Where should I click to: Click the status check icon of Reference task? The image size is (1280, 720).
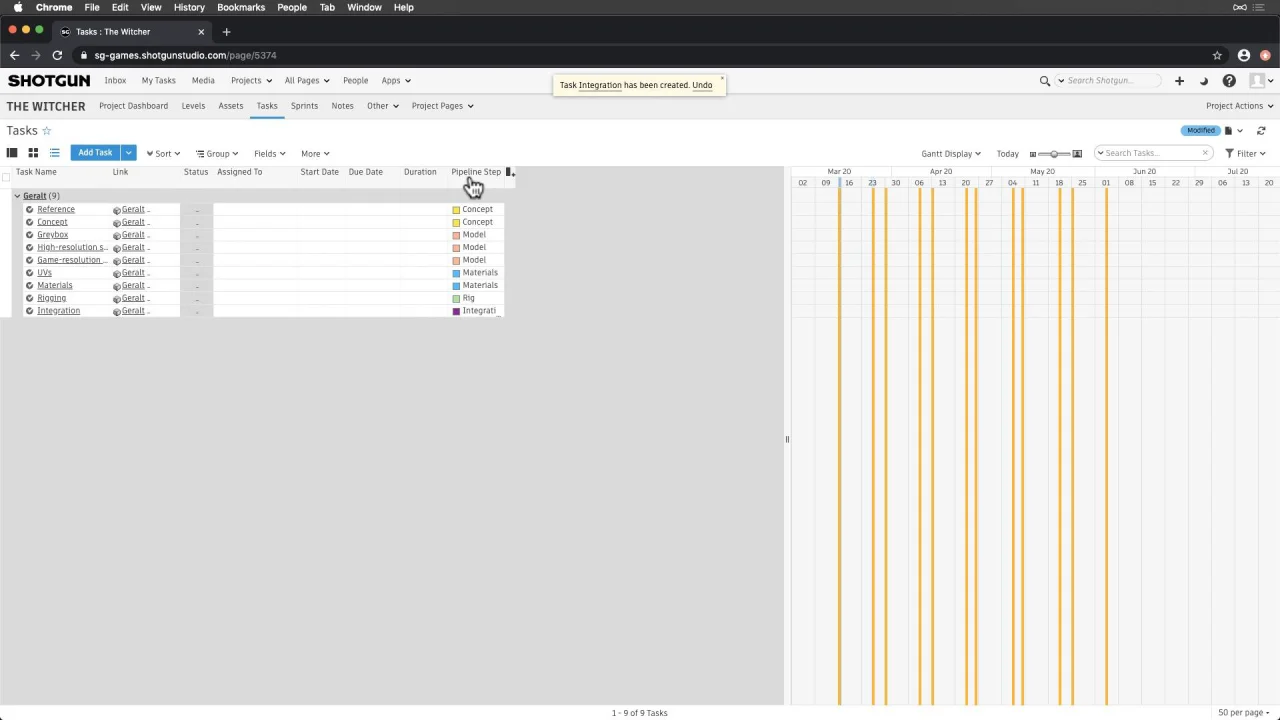[30, 209]
